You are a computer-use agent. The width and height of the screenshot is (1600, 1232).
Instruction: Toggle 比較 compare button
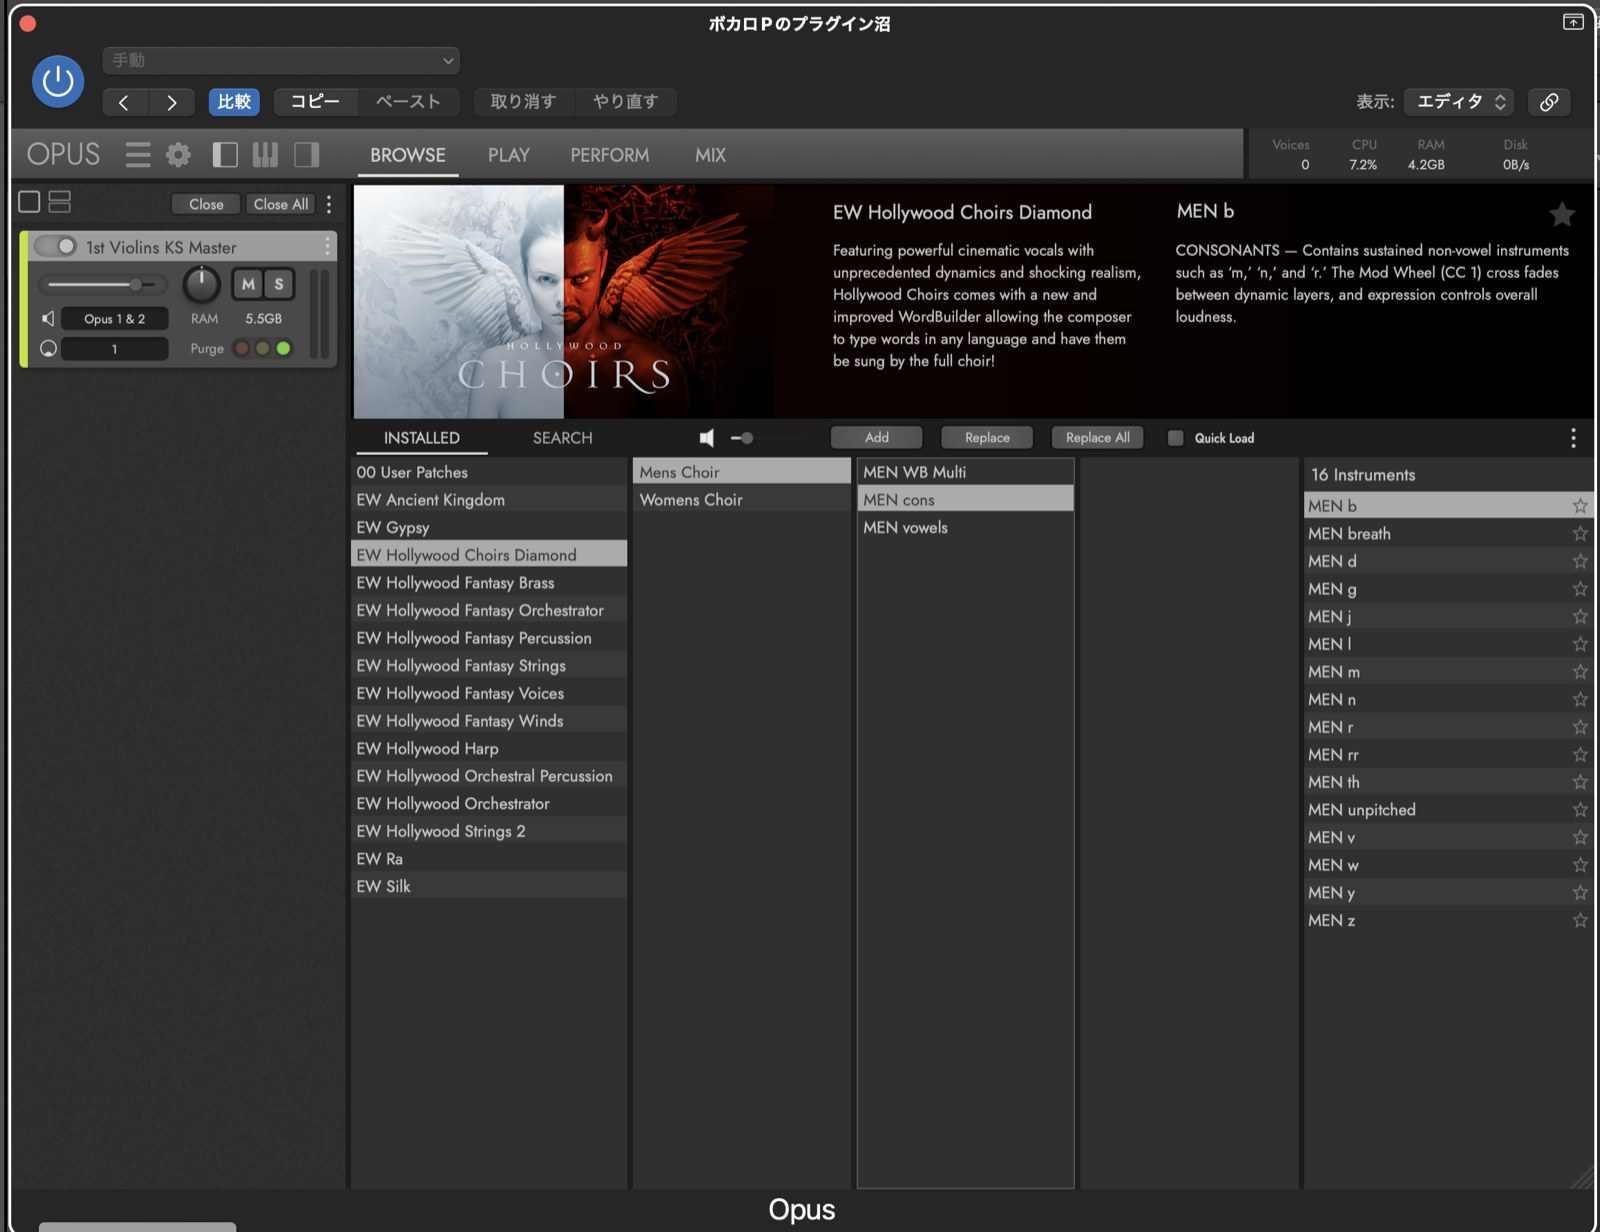click(234, 102)
